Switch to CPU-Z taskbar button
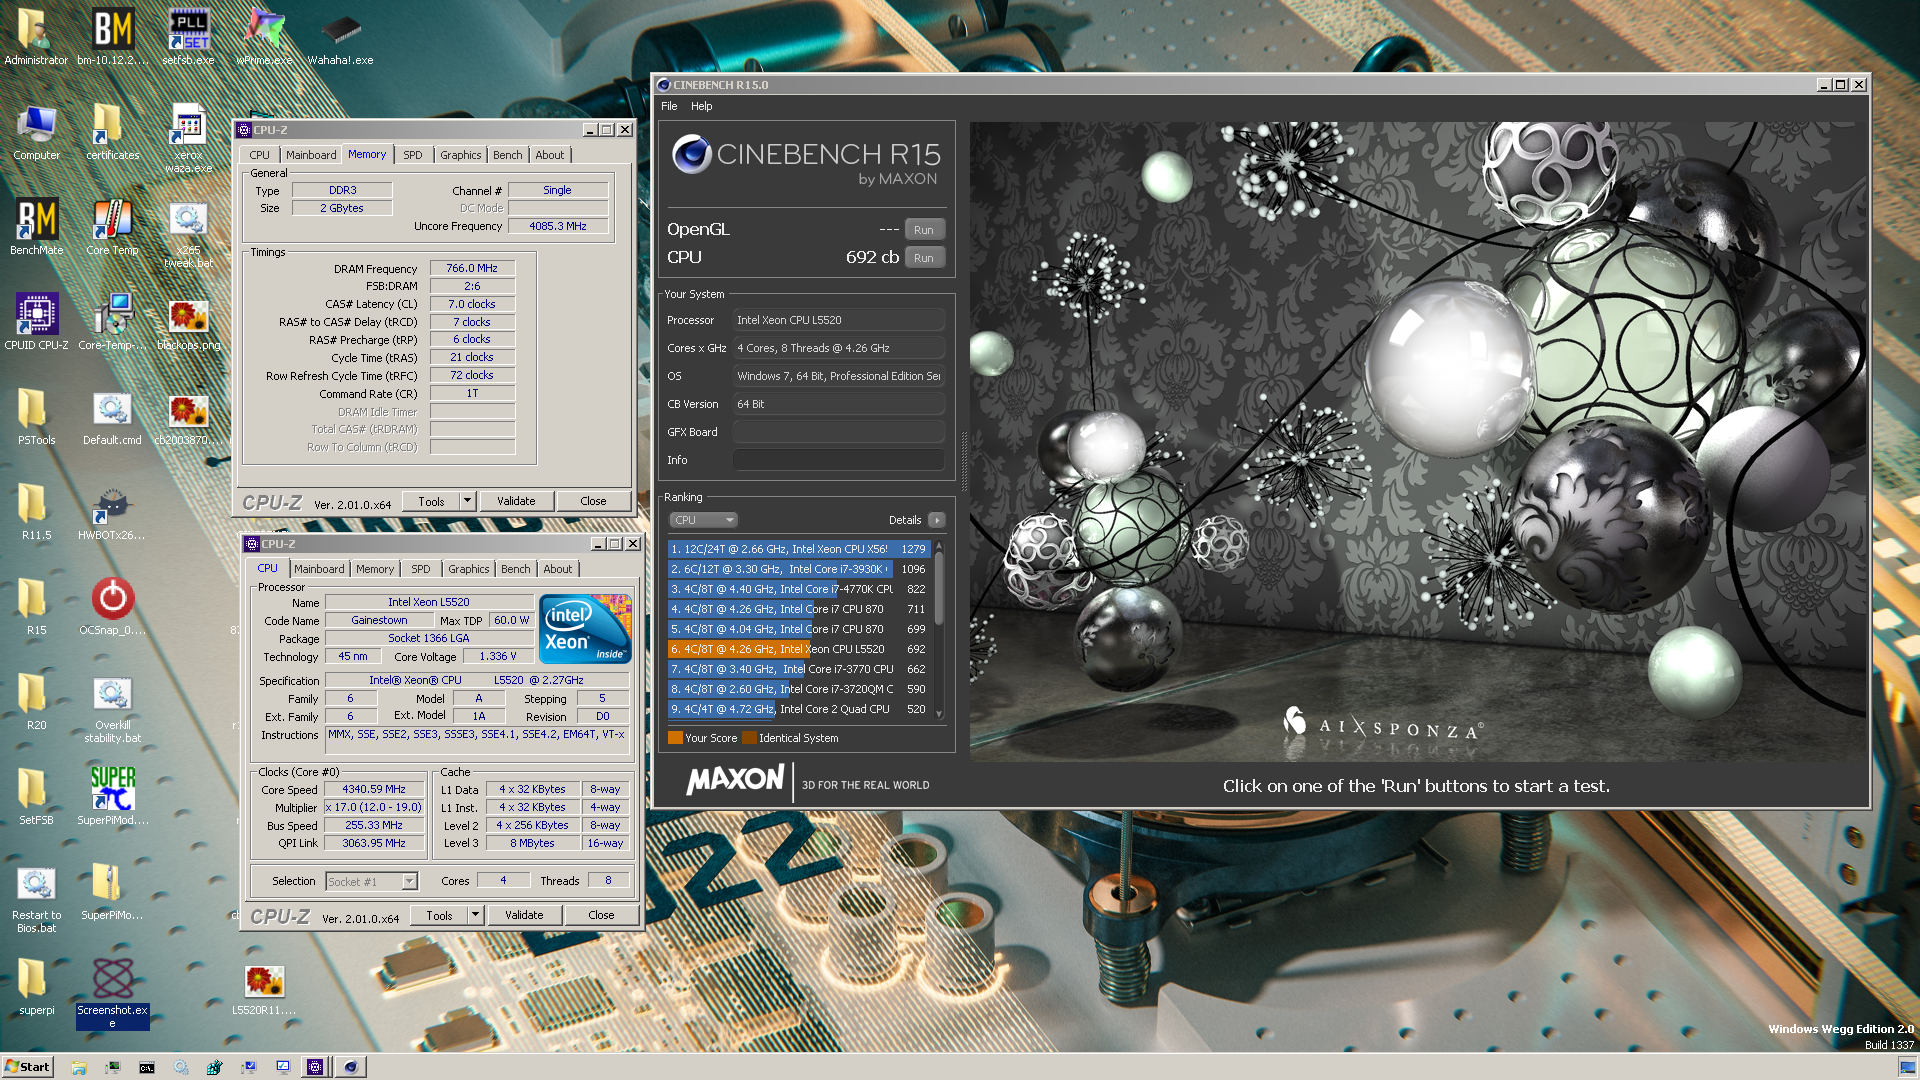1920x1080 pixels. point(315,1067)
